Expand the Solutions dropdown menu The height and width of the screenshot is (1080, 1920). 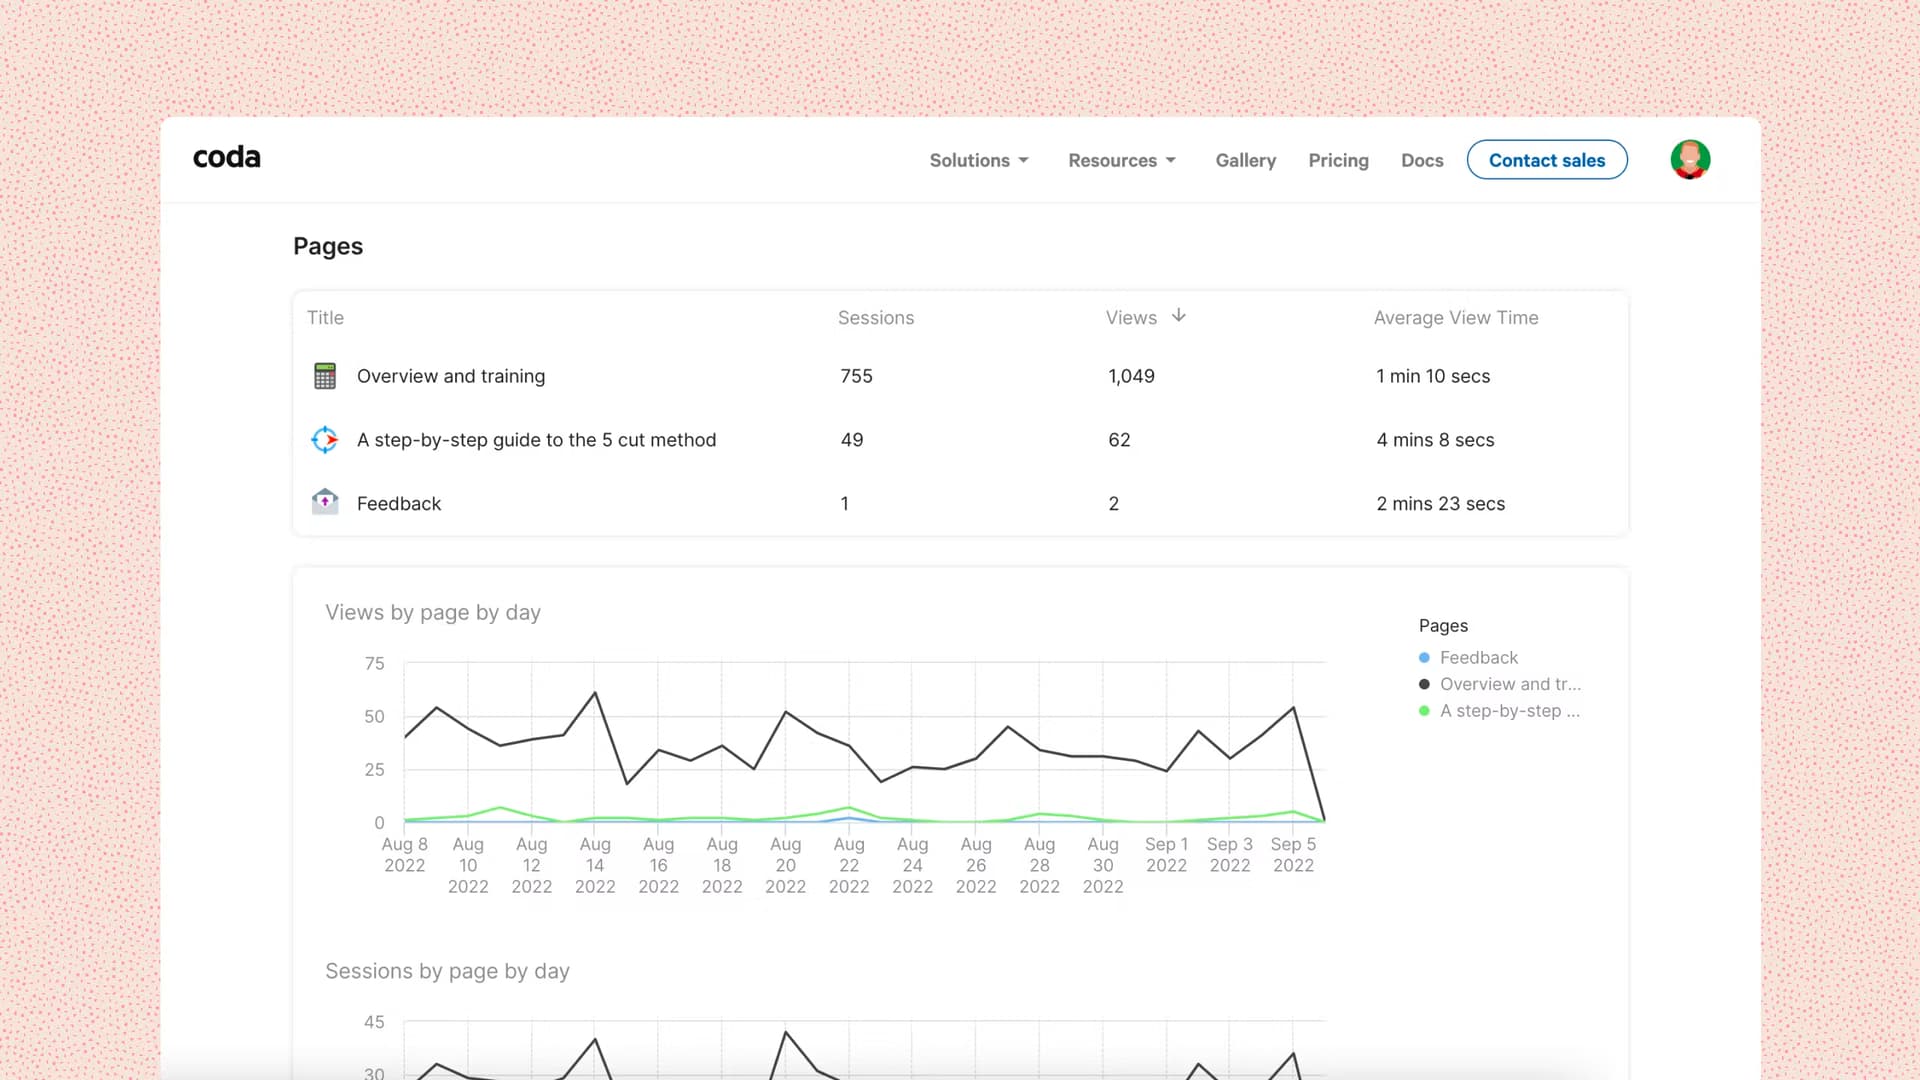pyautogui.click(x=979, y=161)
